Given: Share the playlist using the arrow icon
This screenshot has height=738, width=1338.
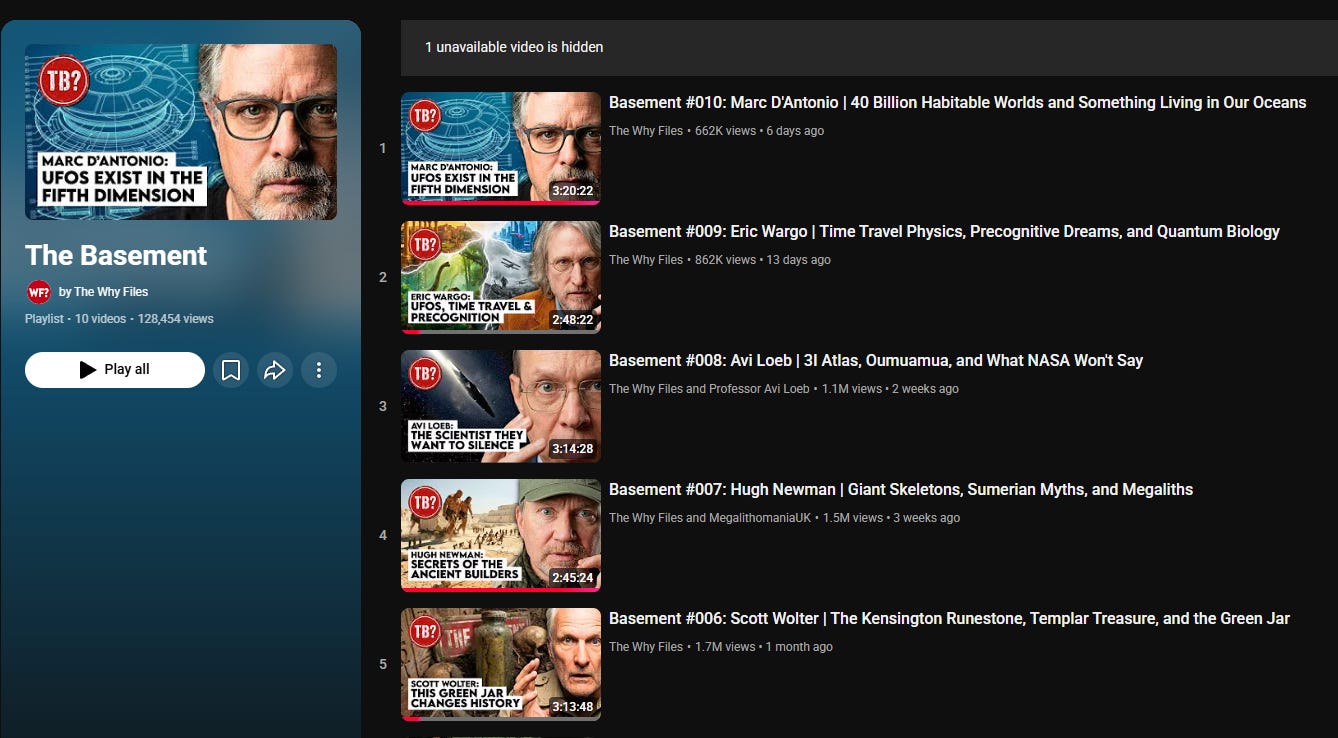Looking at the screenshot, I should pos(275,370).
